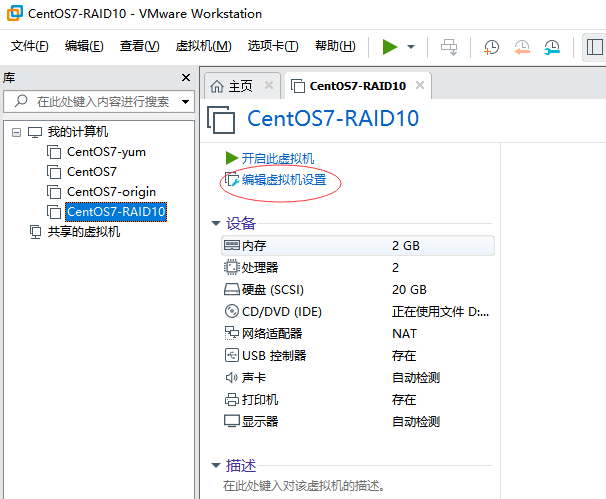
Task: Click the disc icon beside CD/DVD (IDE)
Action: point(232,311)
